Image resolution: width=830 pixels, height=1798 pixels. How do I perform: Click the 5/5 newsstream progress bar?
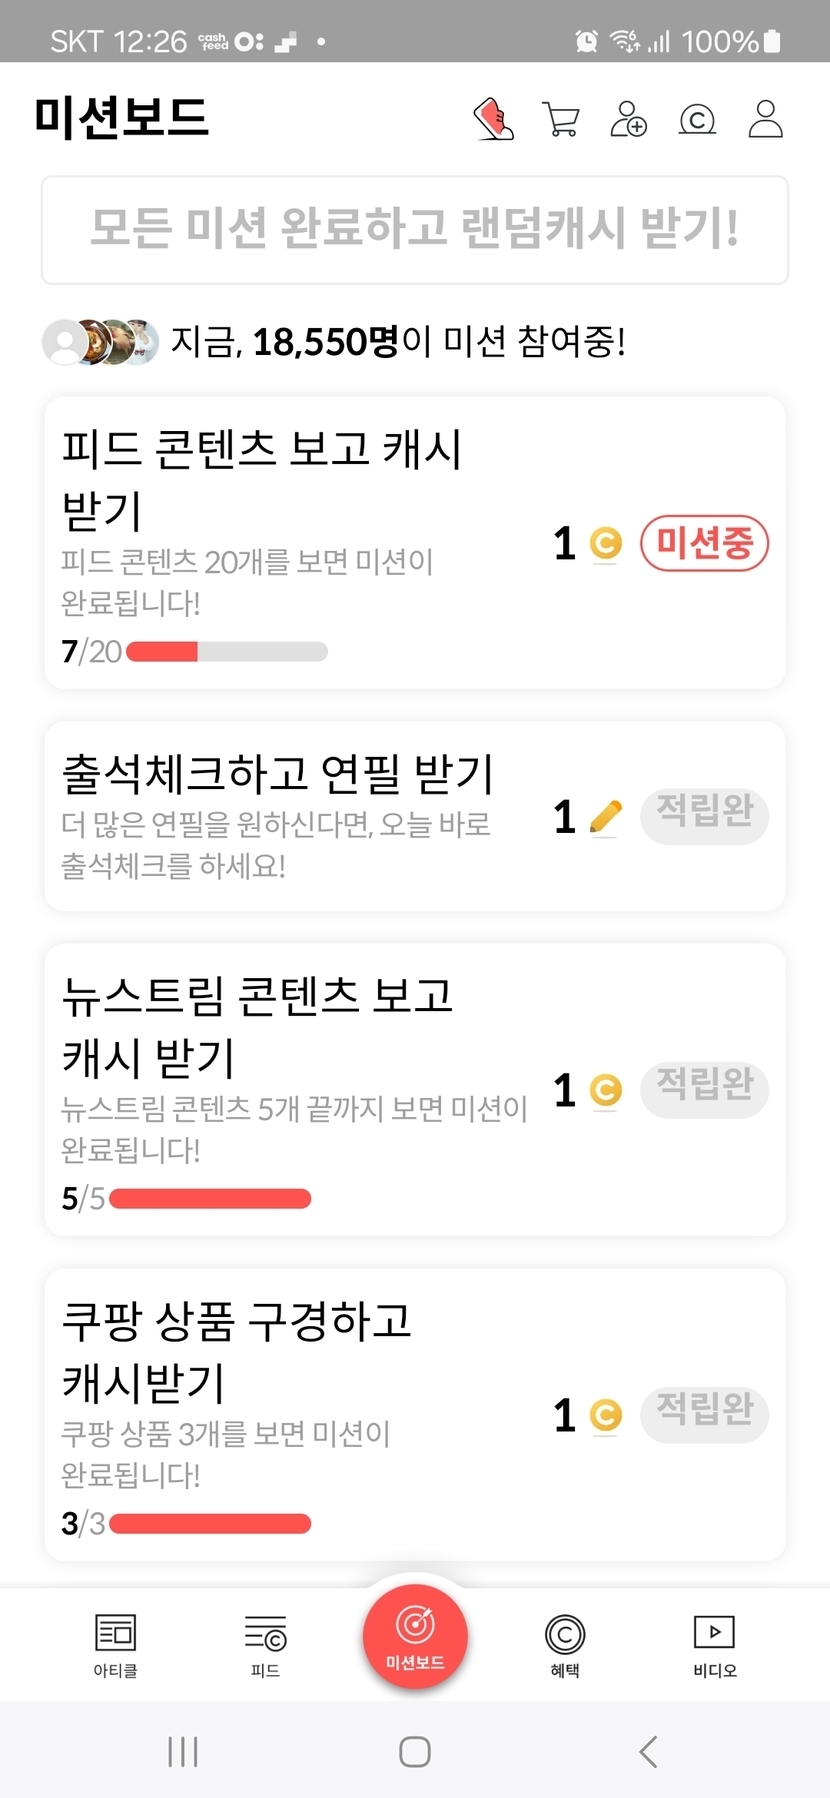tap(210, 1198)
